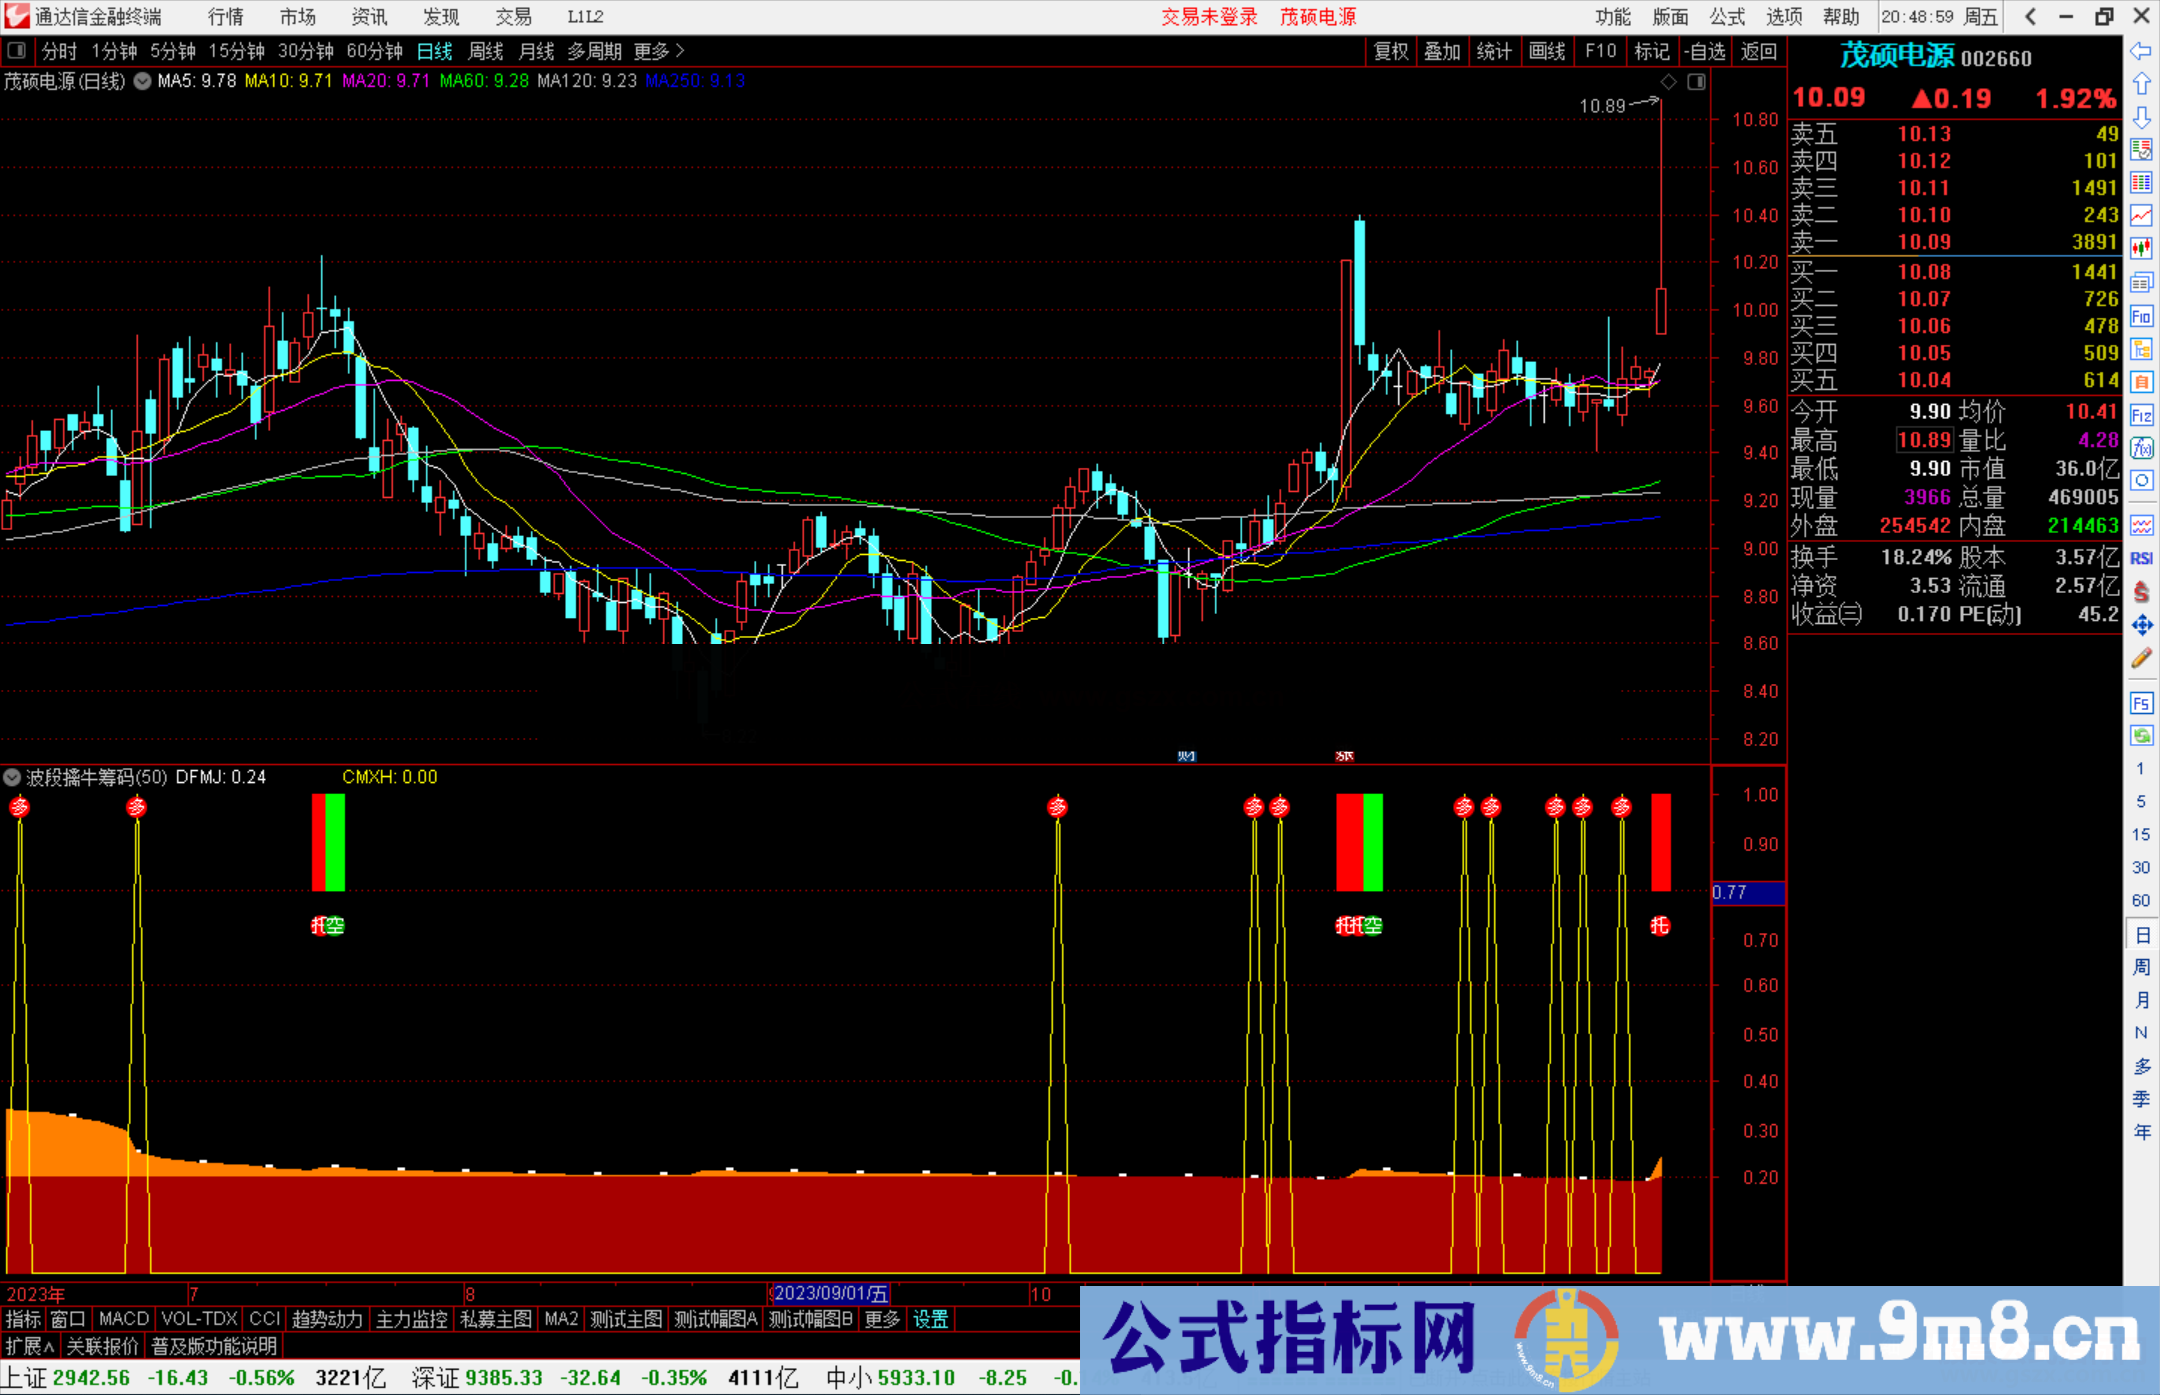Open the 茂硕电源(日线) main chart dropdown circle

142,81
